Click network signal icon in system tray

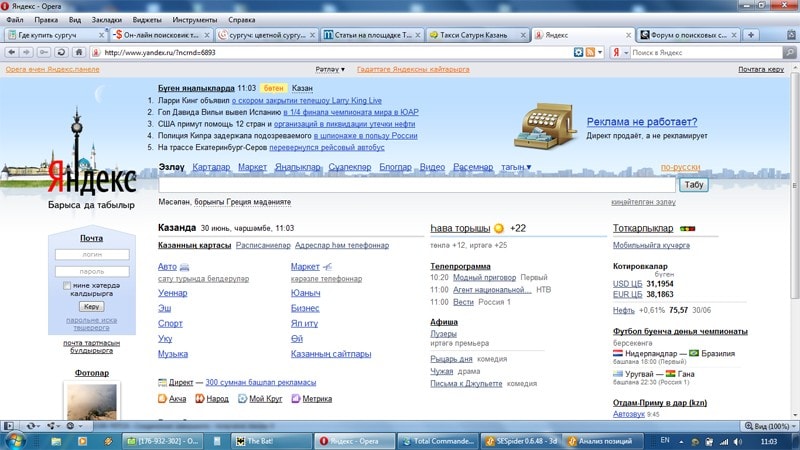(723, 441)
